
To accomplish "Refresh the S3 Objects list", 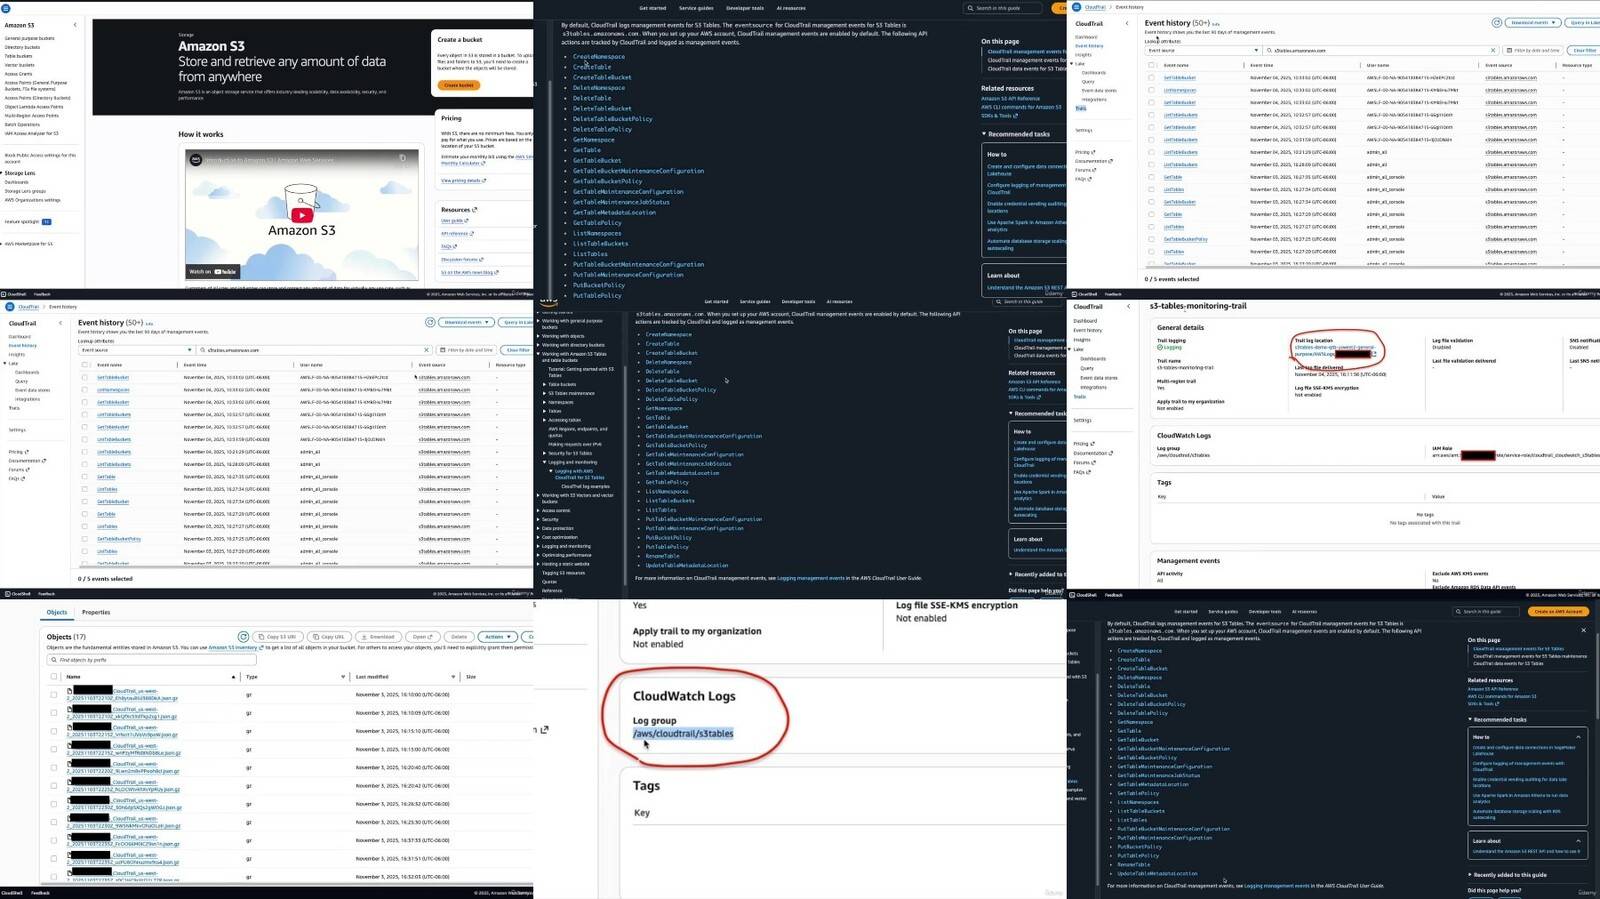I will click(243, 636).
